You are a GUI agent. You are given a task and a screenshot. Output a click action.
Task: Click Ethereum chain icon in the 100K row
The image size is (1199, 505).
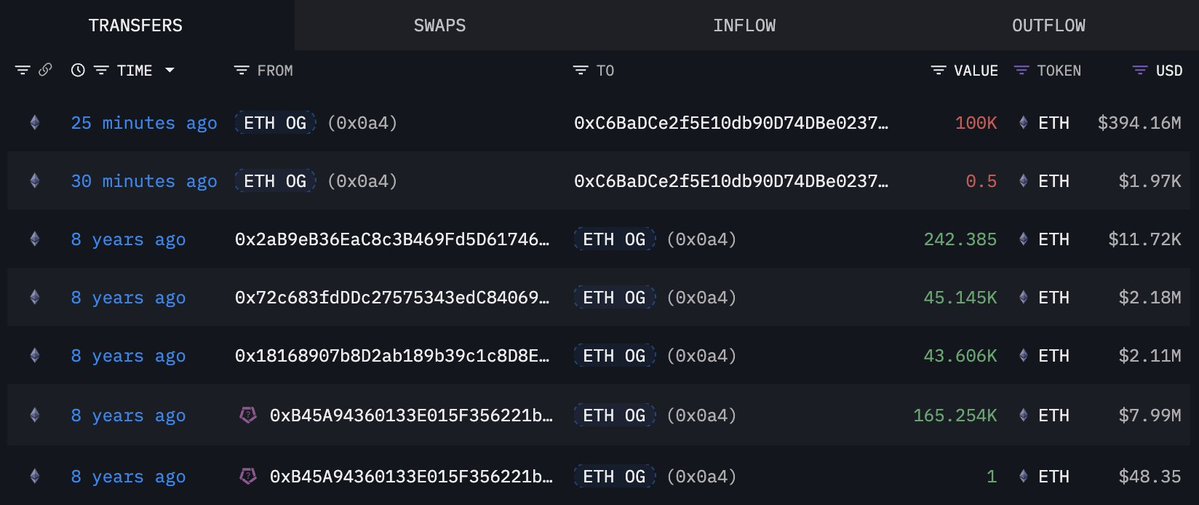(x=36, y=123)
